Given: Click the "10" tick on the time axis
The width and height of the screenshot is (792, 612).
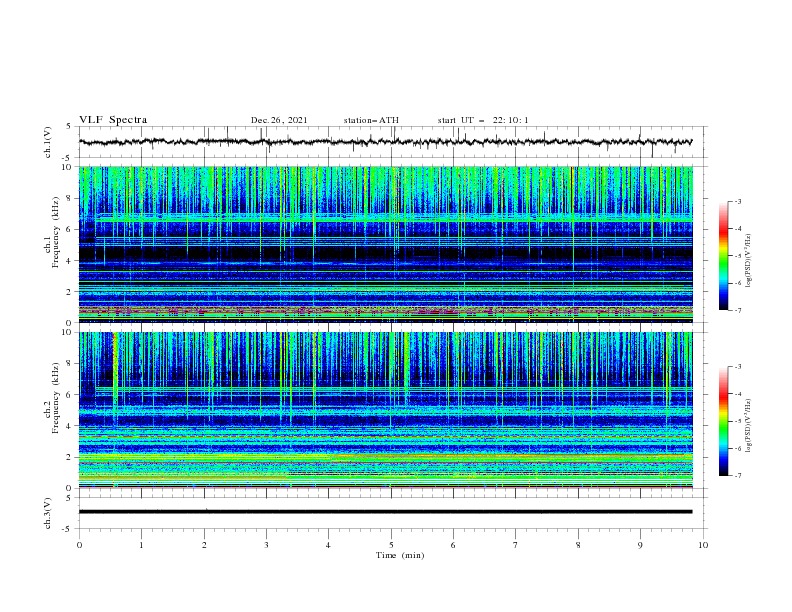Looking at the screenshot, I should coord(703,545).
